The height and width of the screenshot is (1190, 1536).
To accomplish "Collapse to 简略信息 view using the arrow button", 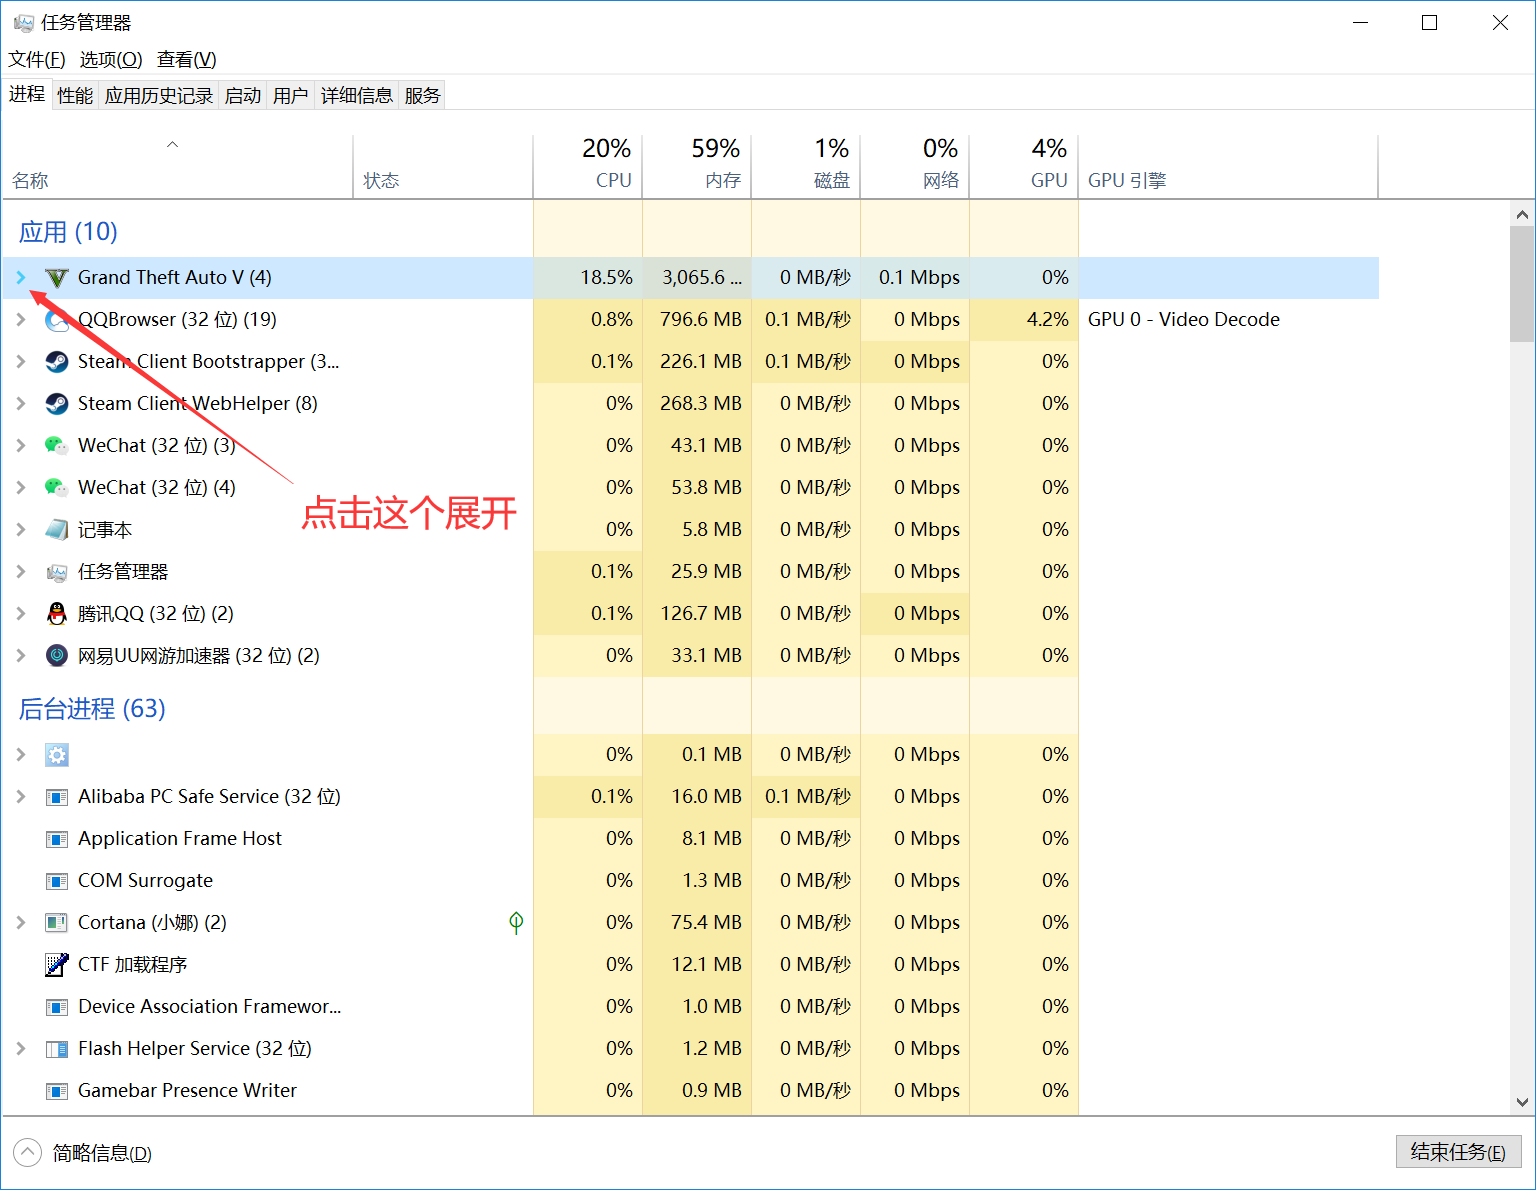I will [27, 1153].
